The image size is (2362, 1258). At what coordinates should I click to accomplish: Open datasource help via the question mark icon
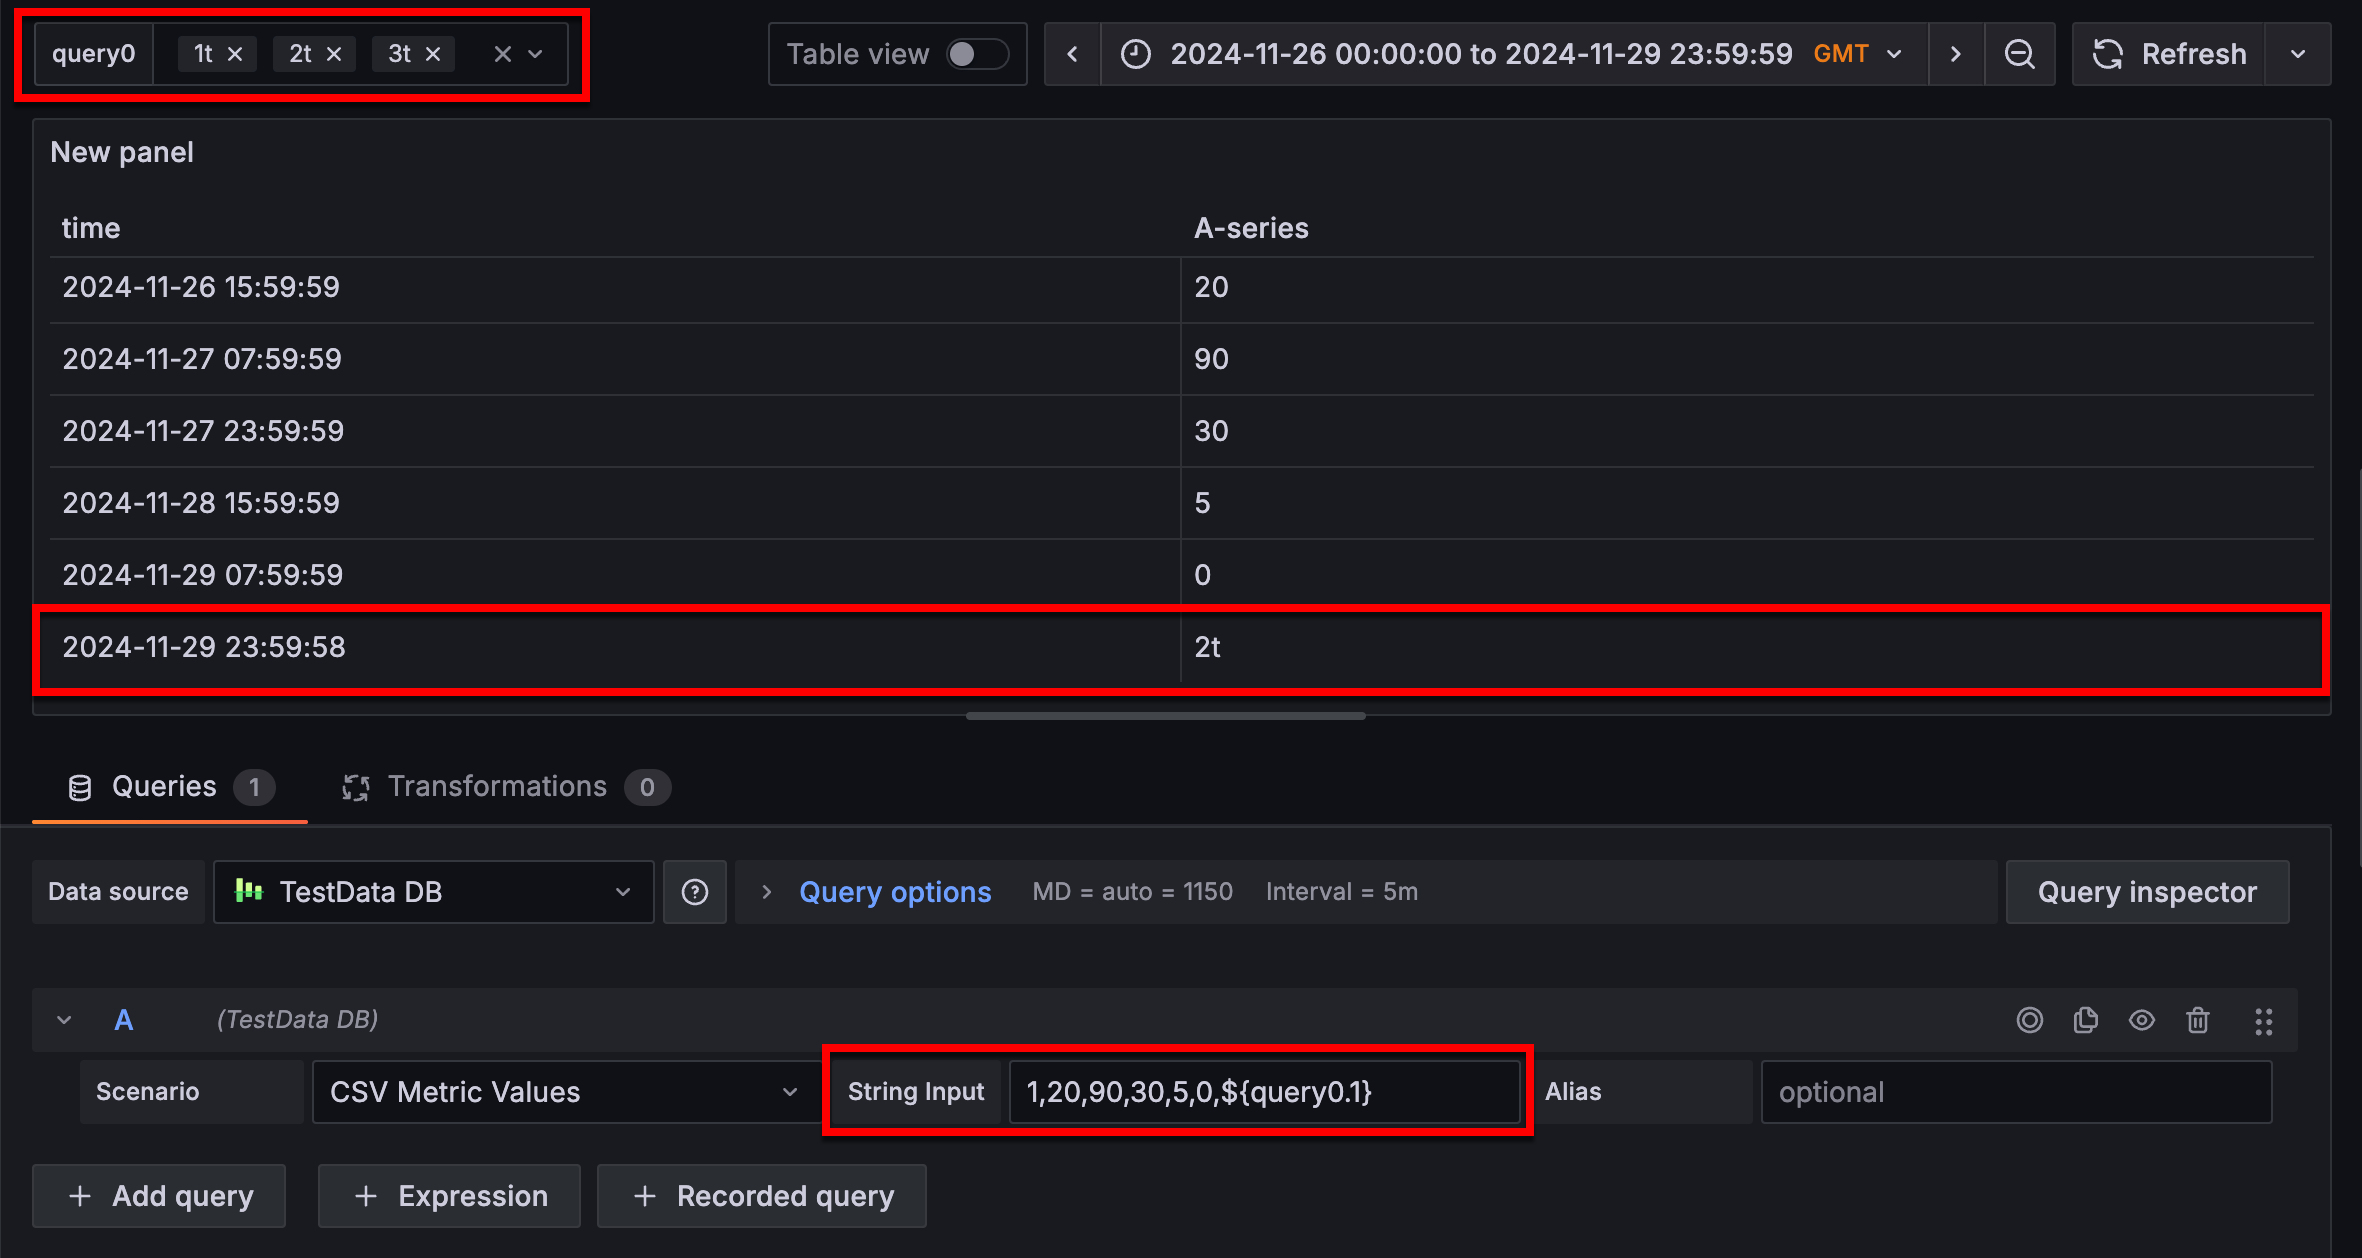[x=695, y=891]
